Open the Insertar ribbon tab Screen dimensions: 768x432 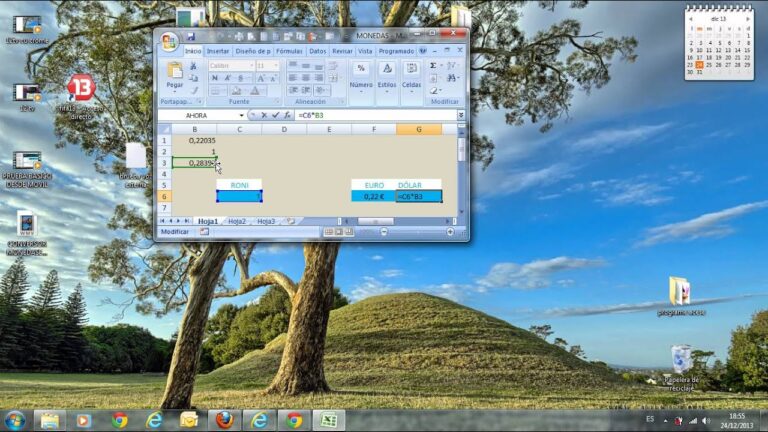point(218,51)
